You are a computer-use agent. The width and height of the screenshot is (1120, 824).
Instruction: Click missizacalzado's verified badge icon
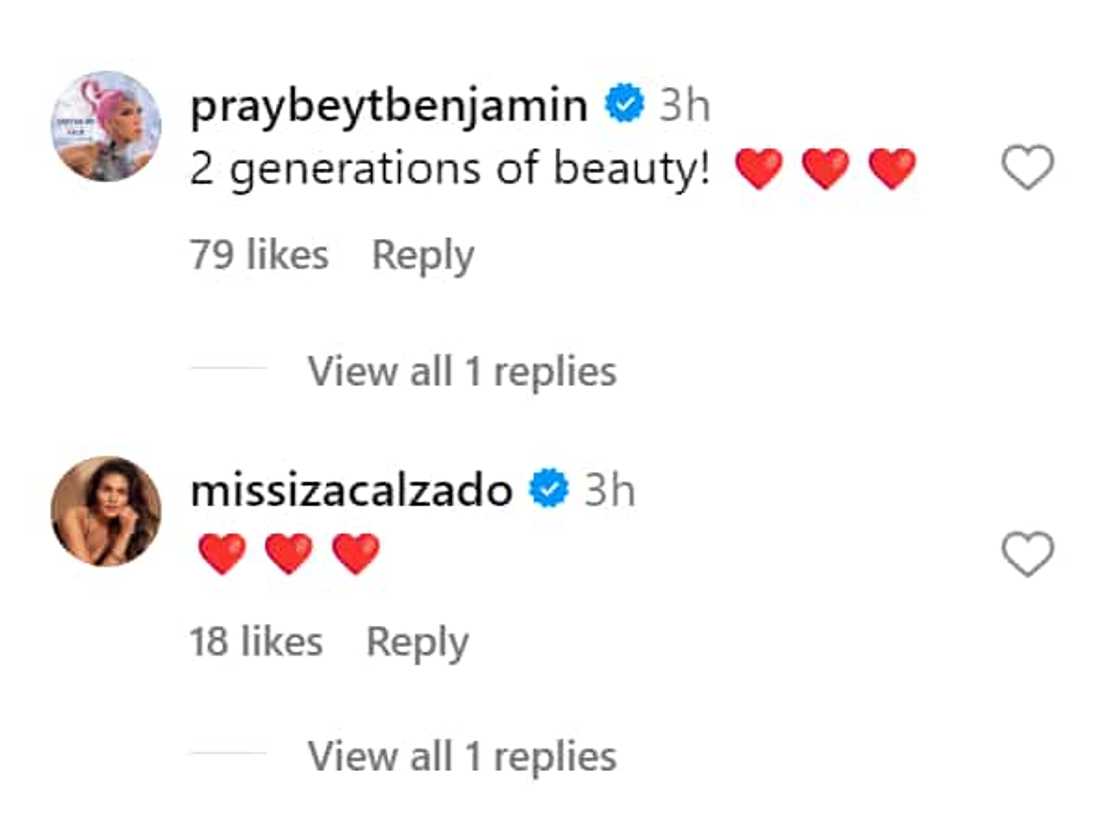tap(546, 488)
